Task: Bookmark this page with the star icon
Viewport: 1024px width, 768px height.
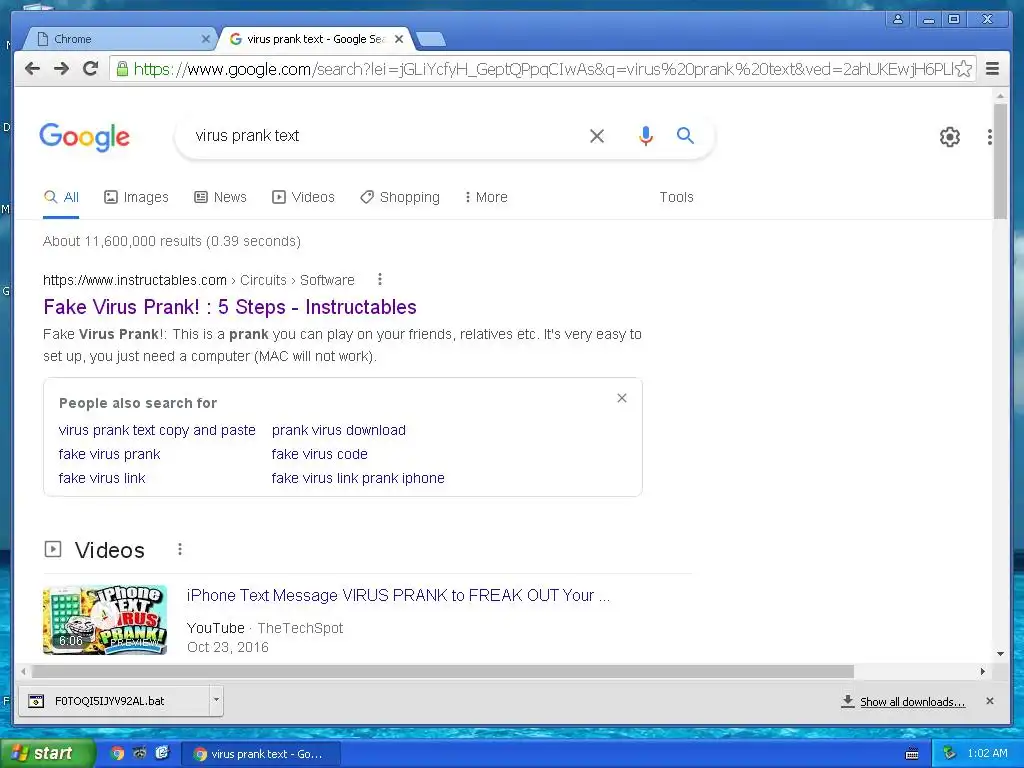Action: pyautogui.click(x=963, y=69)
